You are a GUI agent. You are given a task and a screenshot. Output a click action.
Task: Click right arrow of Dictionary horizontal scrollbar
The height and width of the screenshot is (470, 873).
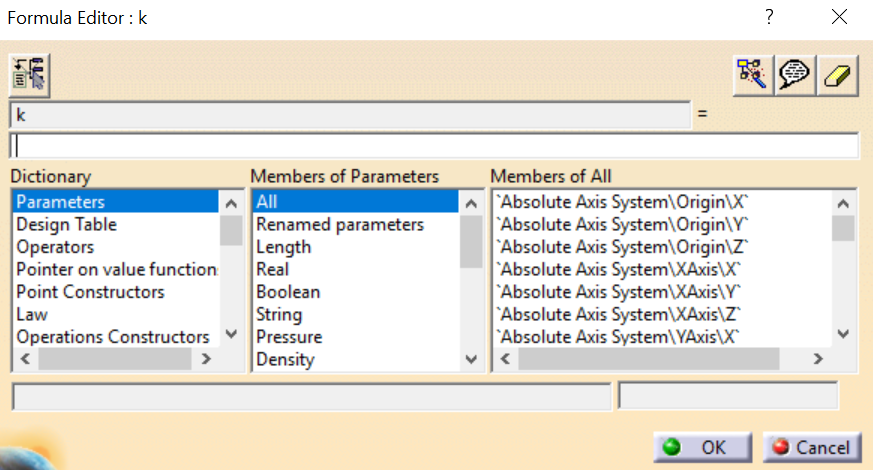[x=206, y=359]
